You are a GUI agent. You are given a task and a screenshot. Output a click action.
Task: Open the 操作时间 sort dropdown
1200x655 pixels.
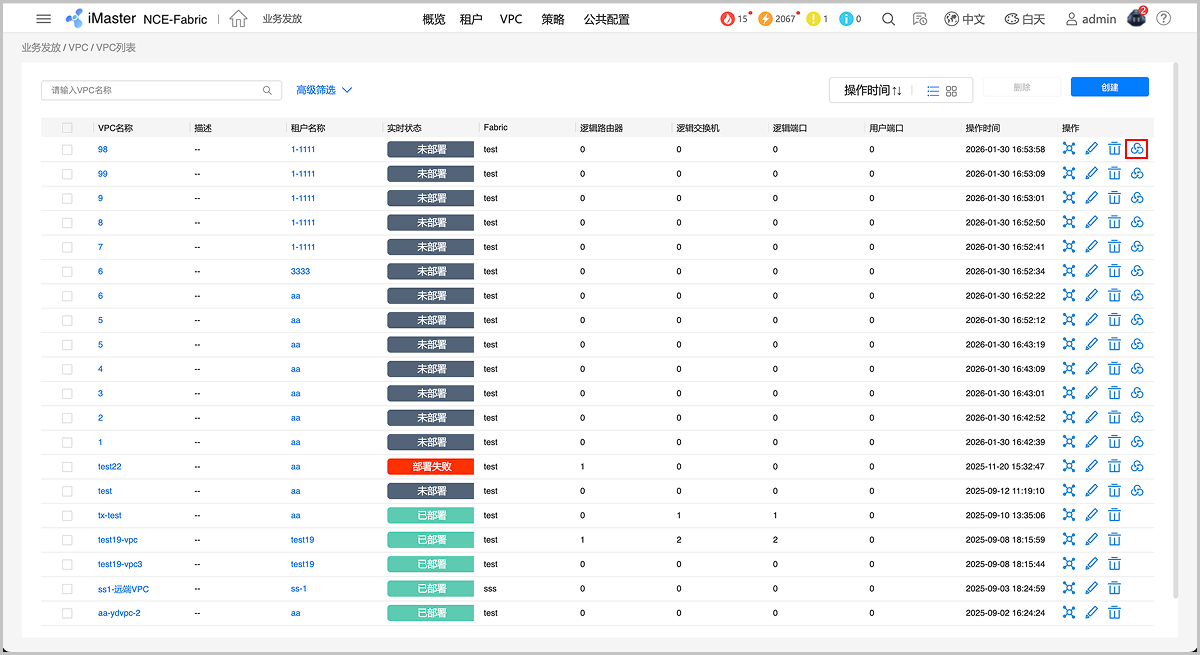pos(872,91)
